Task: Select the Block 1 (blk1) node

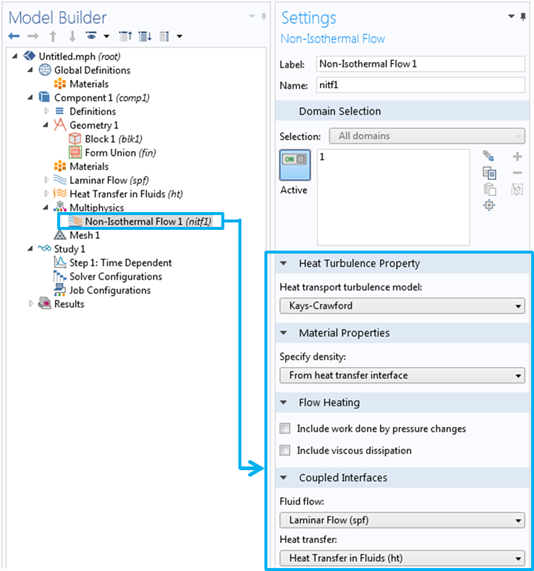Action: [113, 139]
